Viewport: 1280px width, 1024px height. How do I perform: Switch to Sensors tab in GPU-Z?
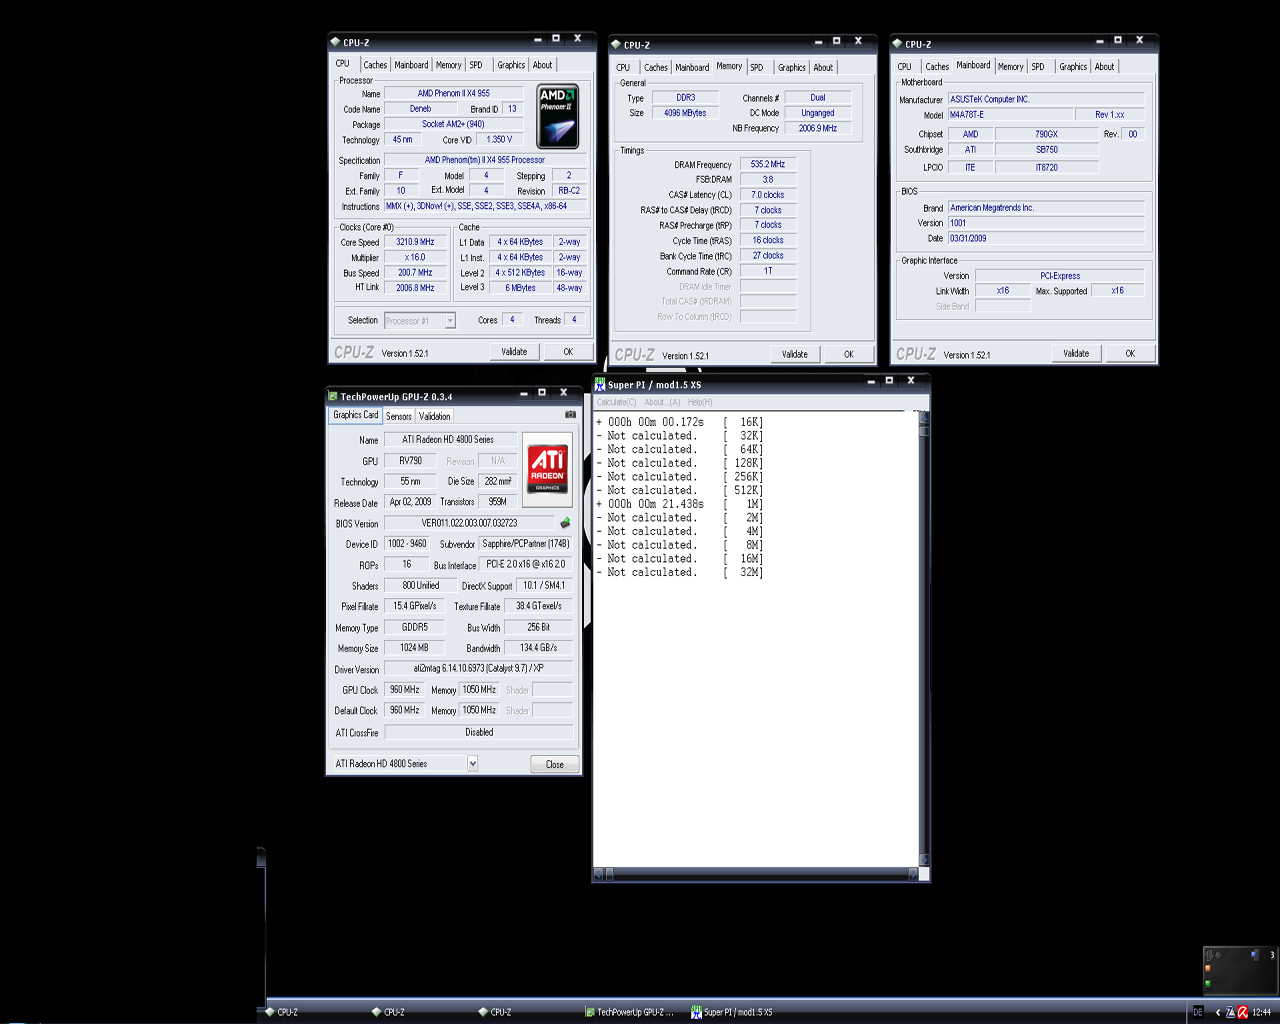399,416
